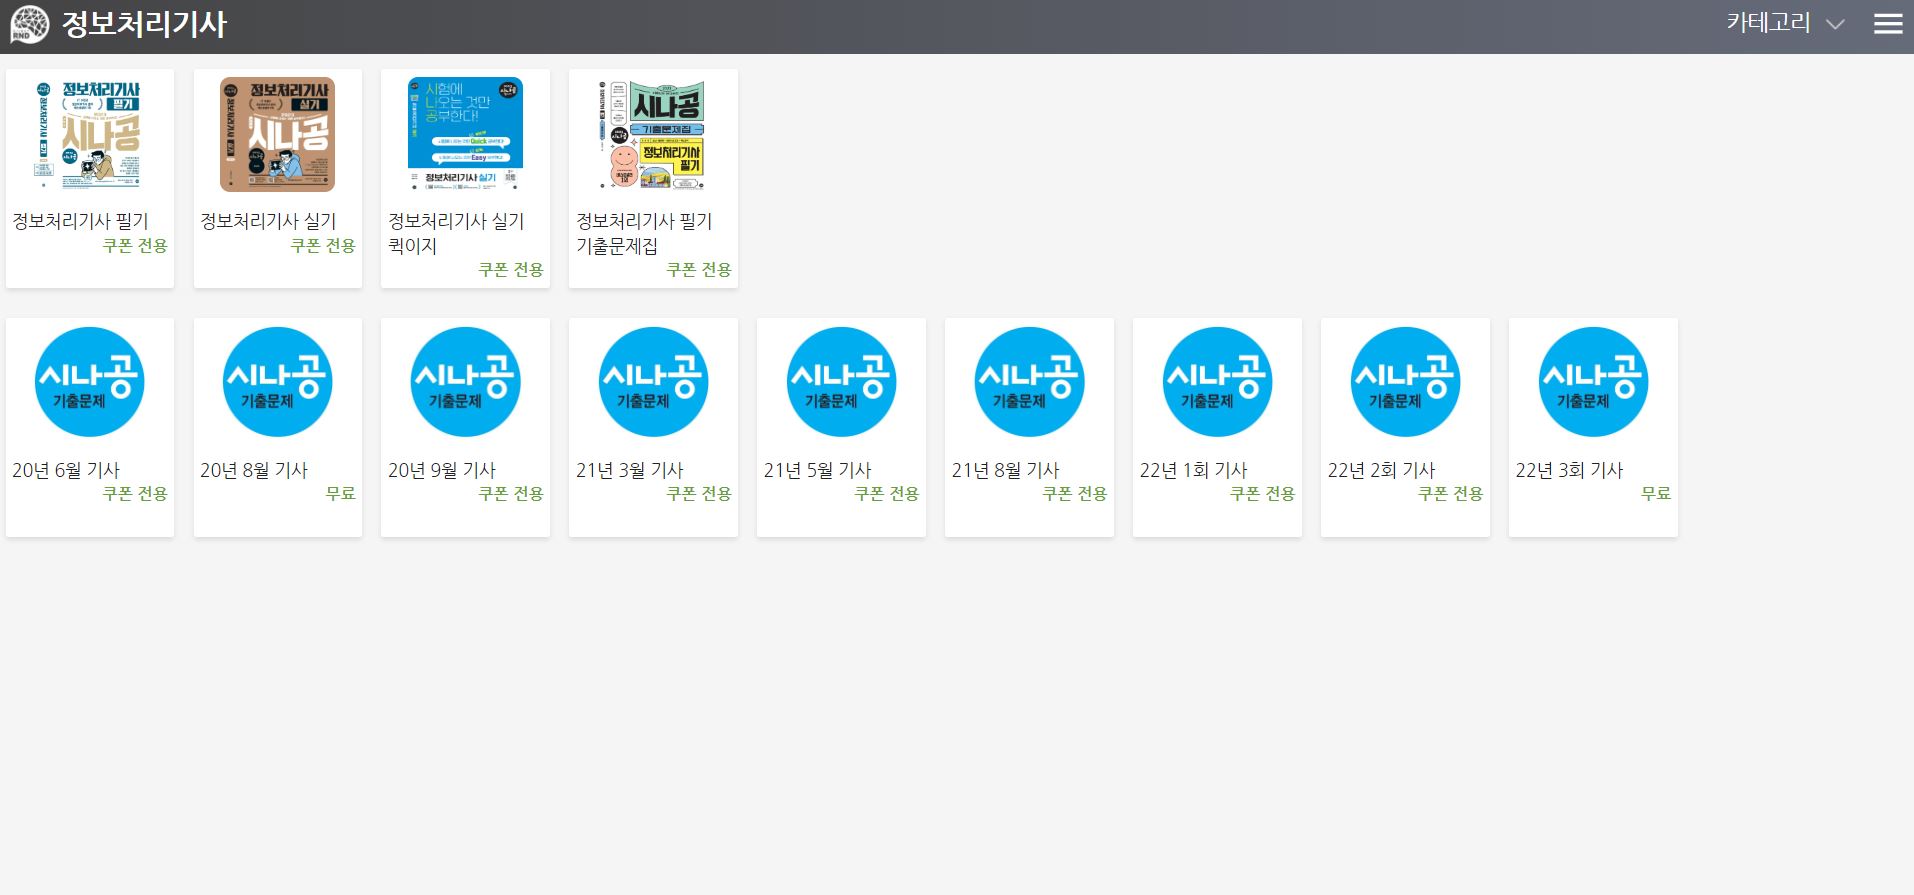
Task: Click 쿠폰 전용 tag on 필기 기출문제집
Action: point(699,270)
